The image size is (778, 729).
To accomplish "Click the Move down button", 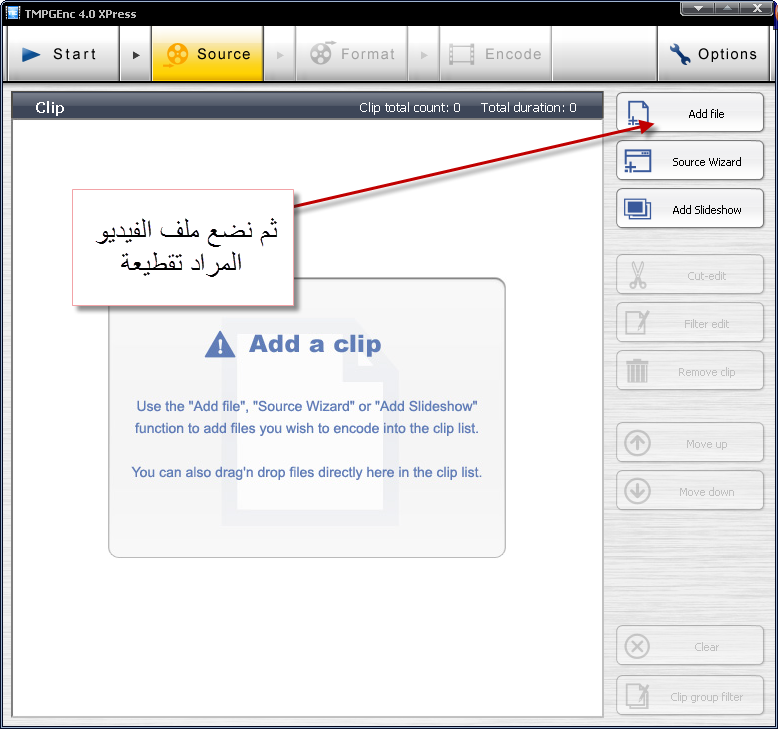I will pyautogui.click(x=690, y=490).
